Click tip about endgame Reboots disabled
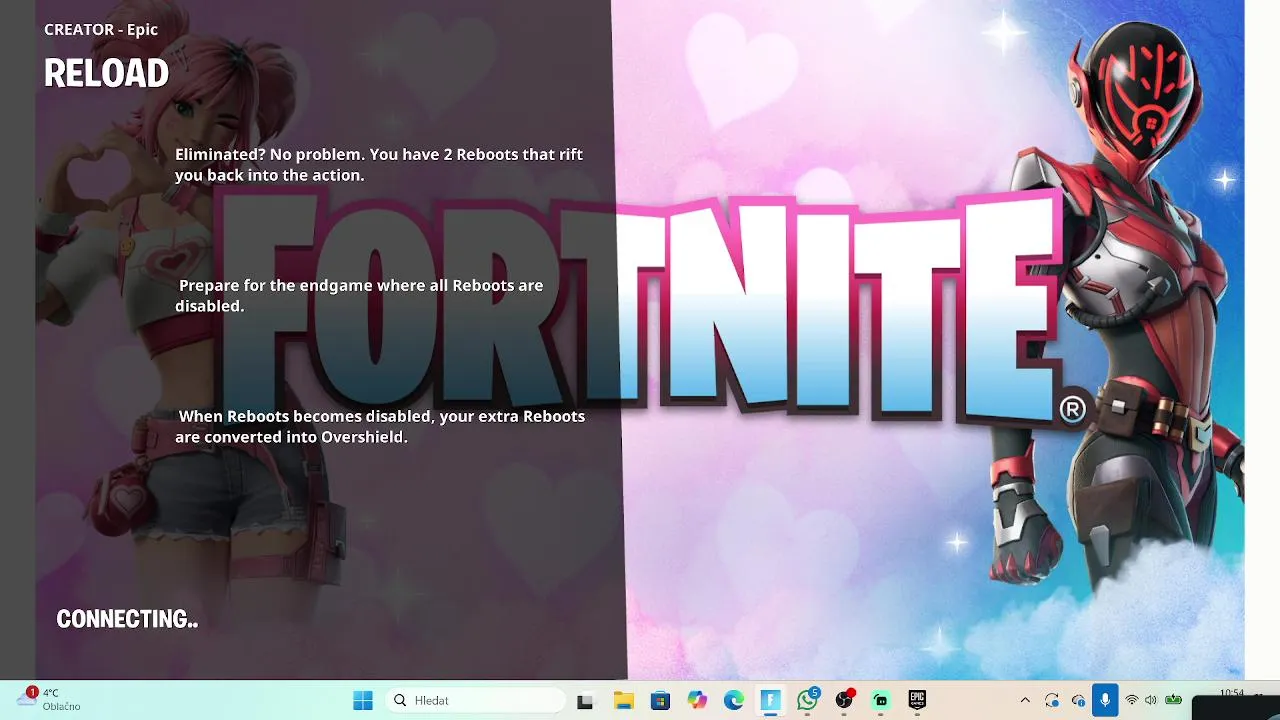1280x720 pixels. point(360,295)
